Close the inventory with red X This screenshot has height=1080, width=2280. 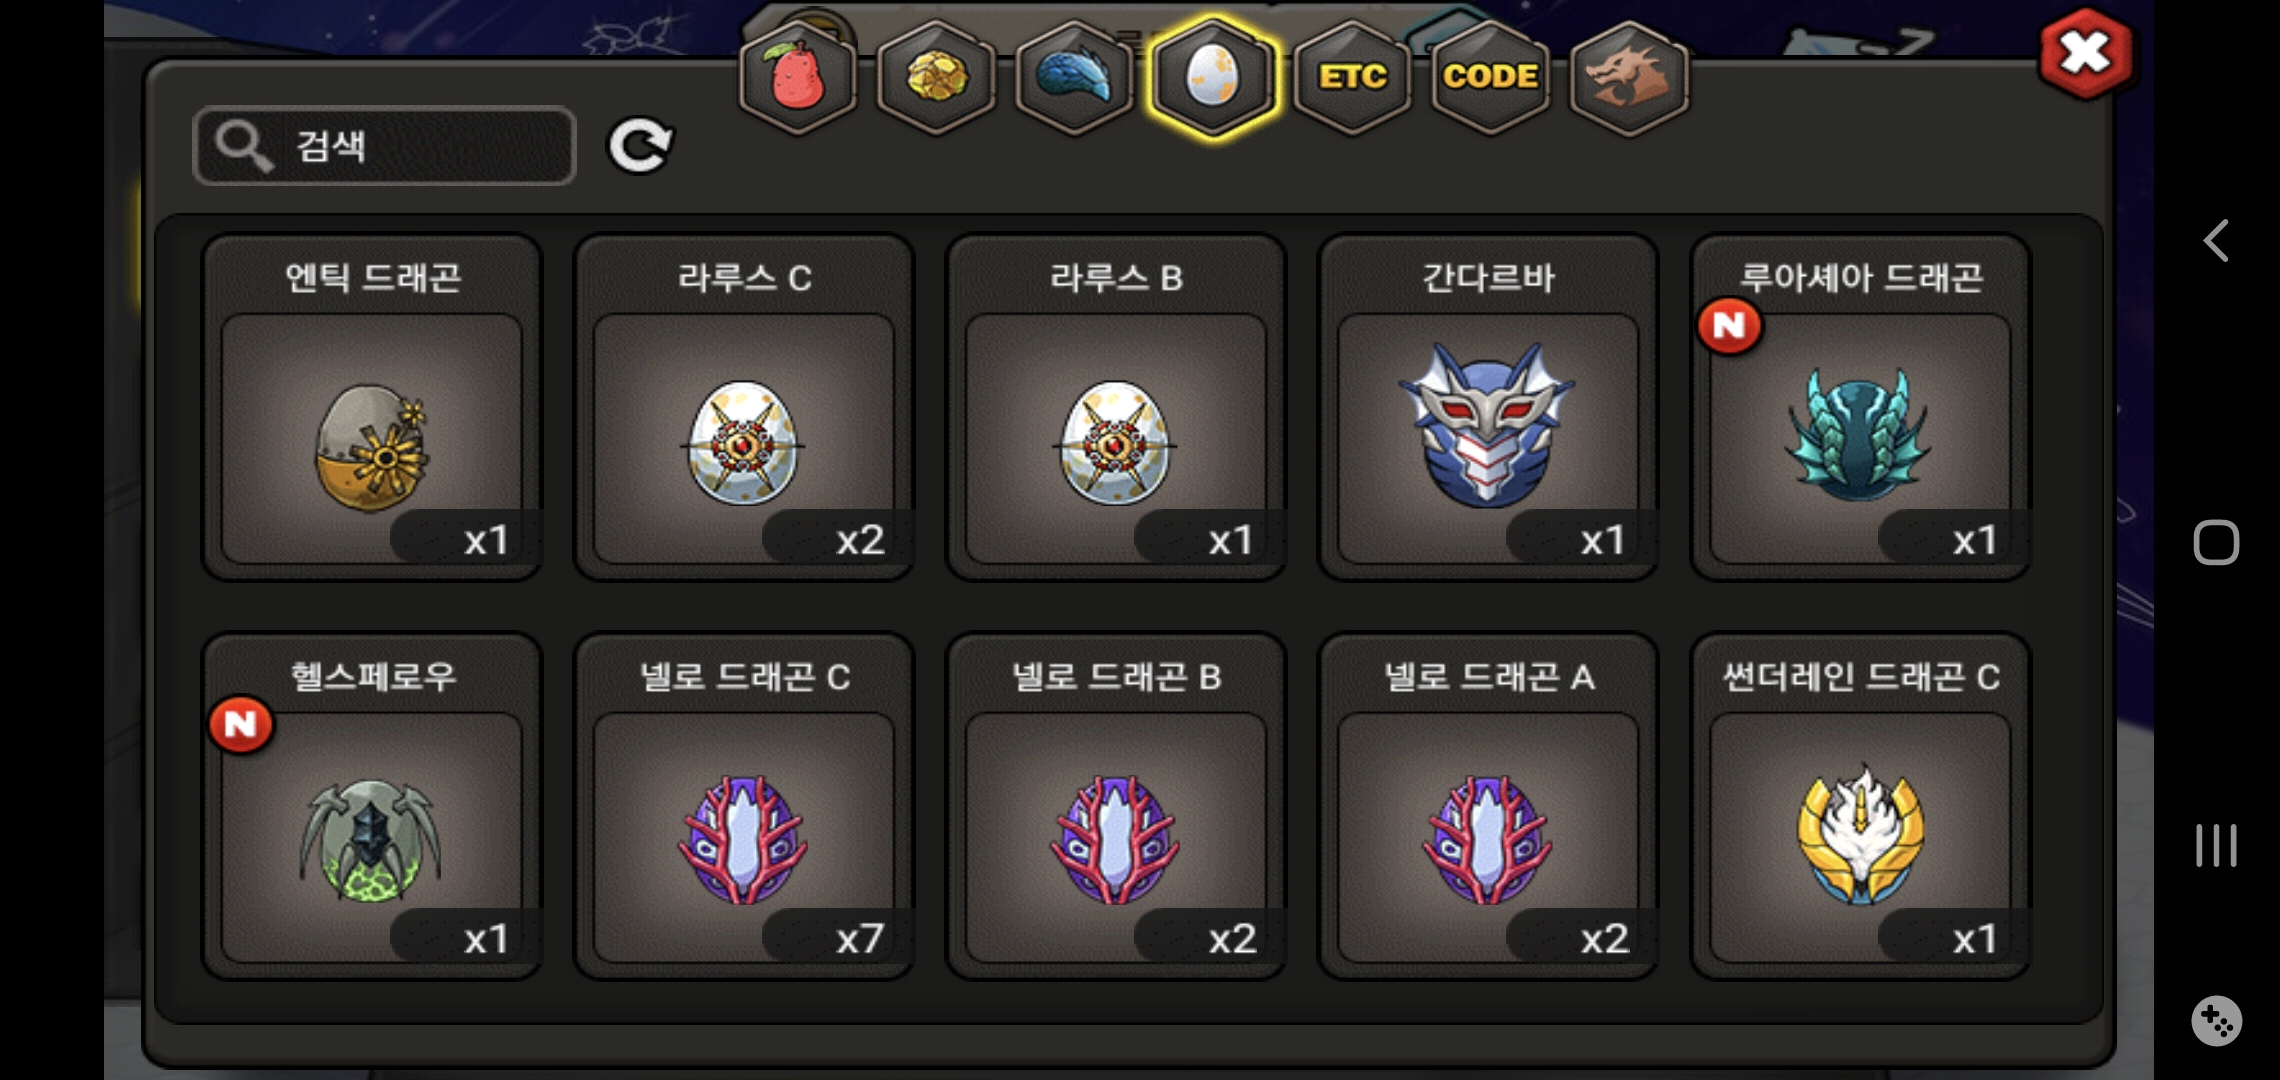tap(2085, 54)
